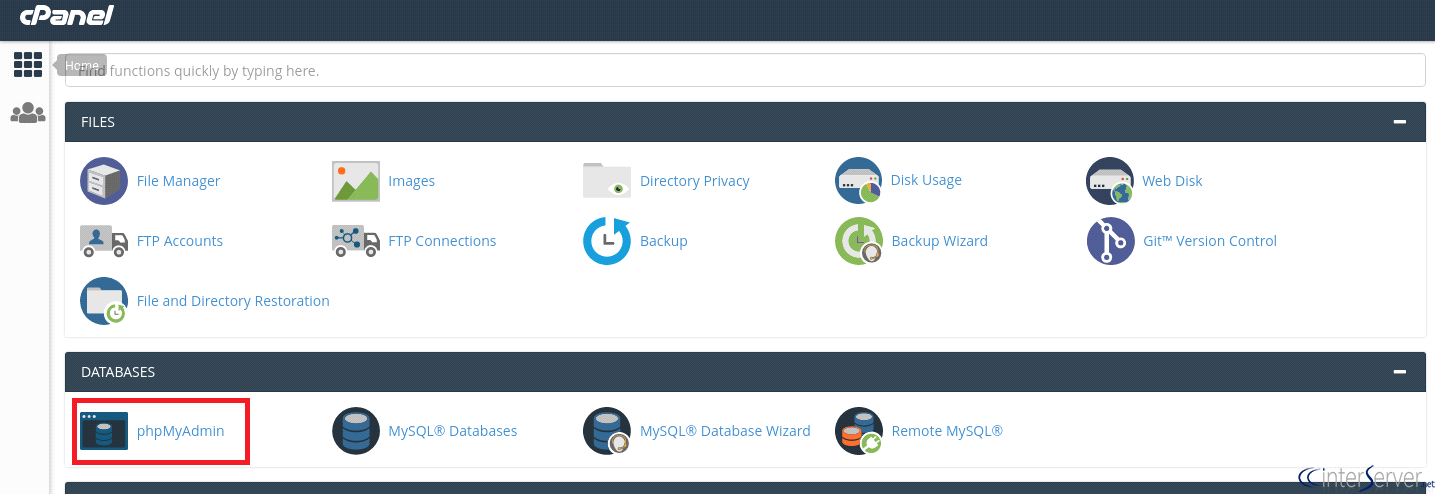Image resolution: width=1435 pixels, height=494 pixels.
Task: Click the Remote MySQL icon
Action: click(x=859, y=431)
